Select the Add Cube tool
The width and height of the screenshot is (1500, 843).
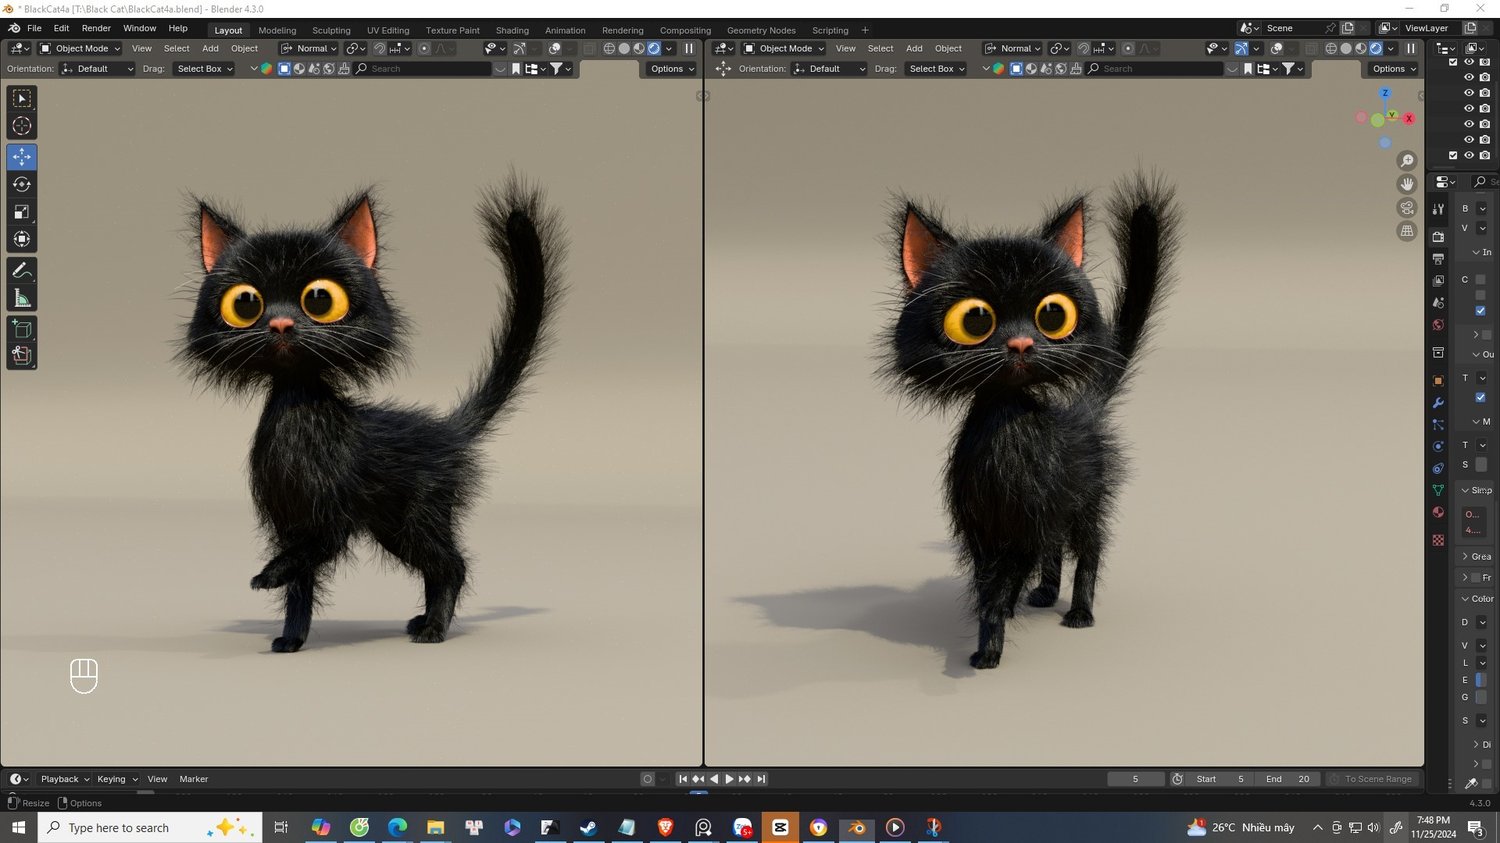point(22,329)
